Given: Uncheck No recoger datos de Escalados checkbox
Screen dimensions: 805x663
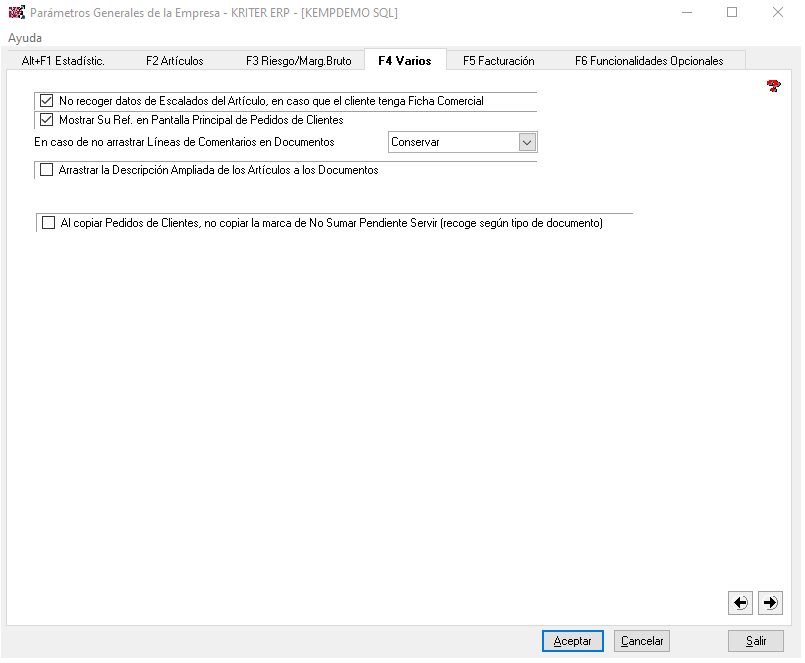Looking at the screenshot, I should [46, 101].
